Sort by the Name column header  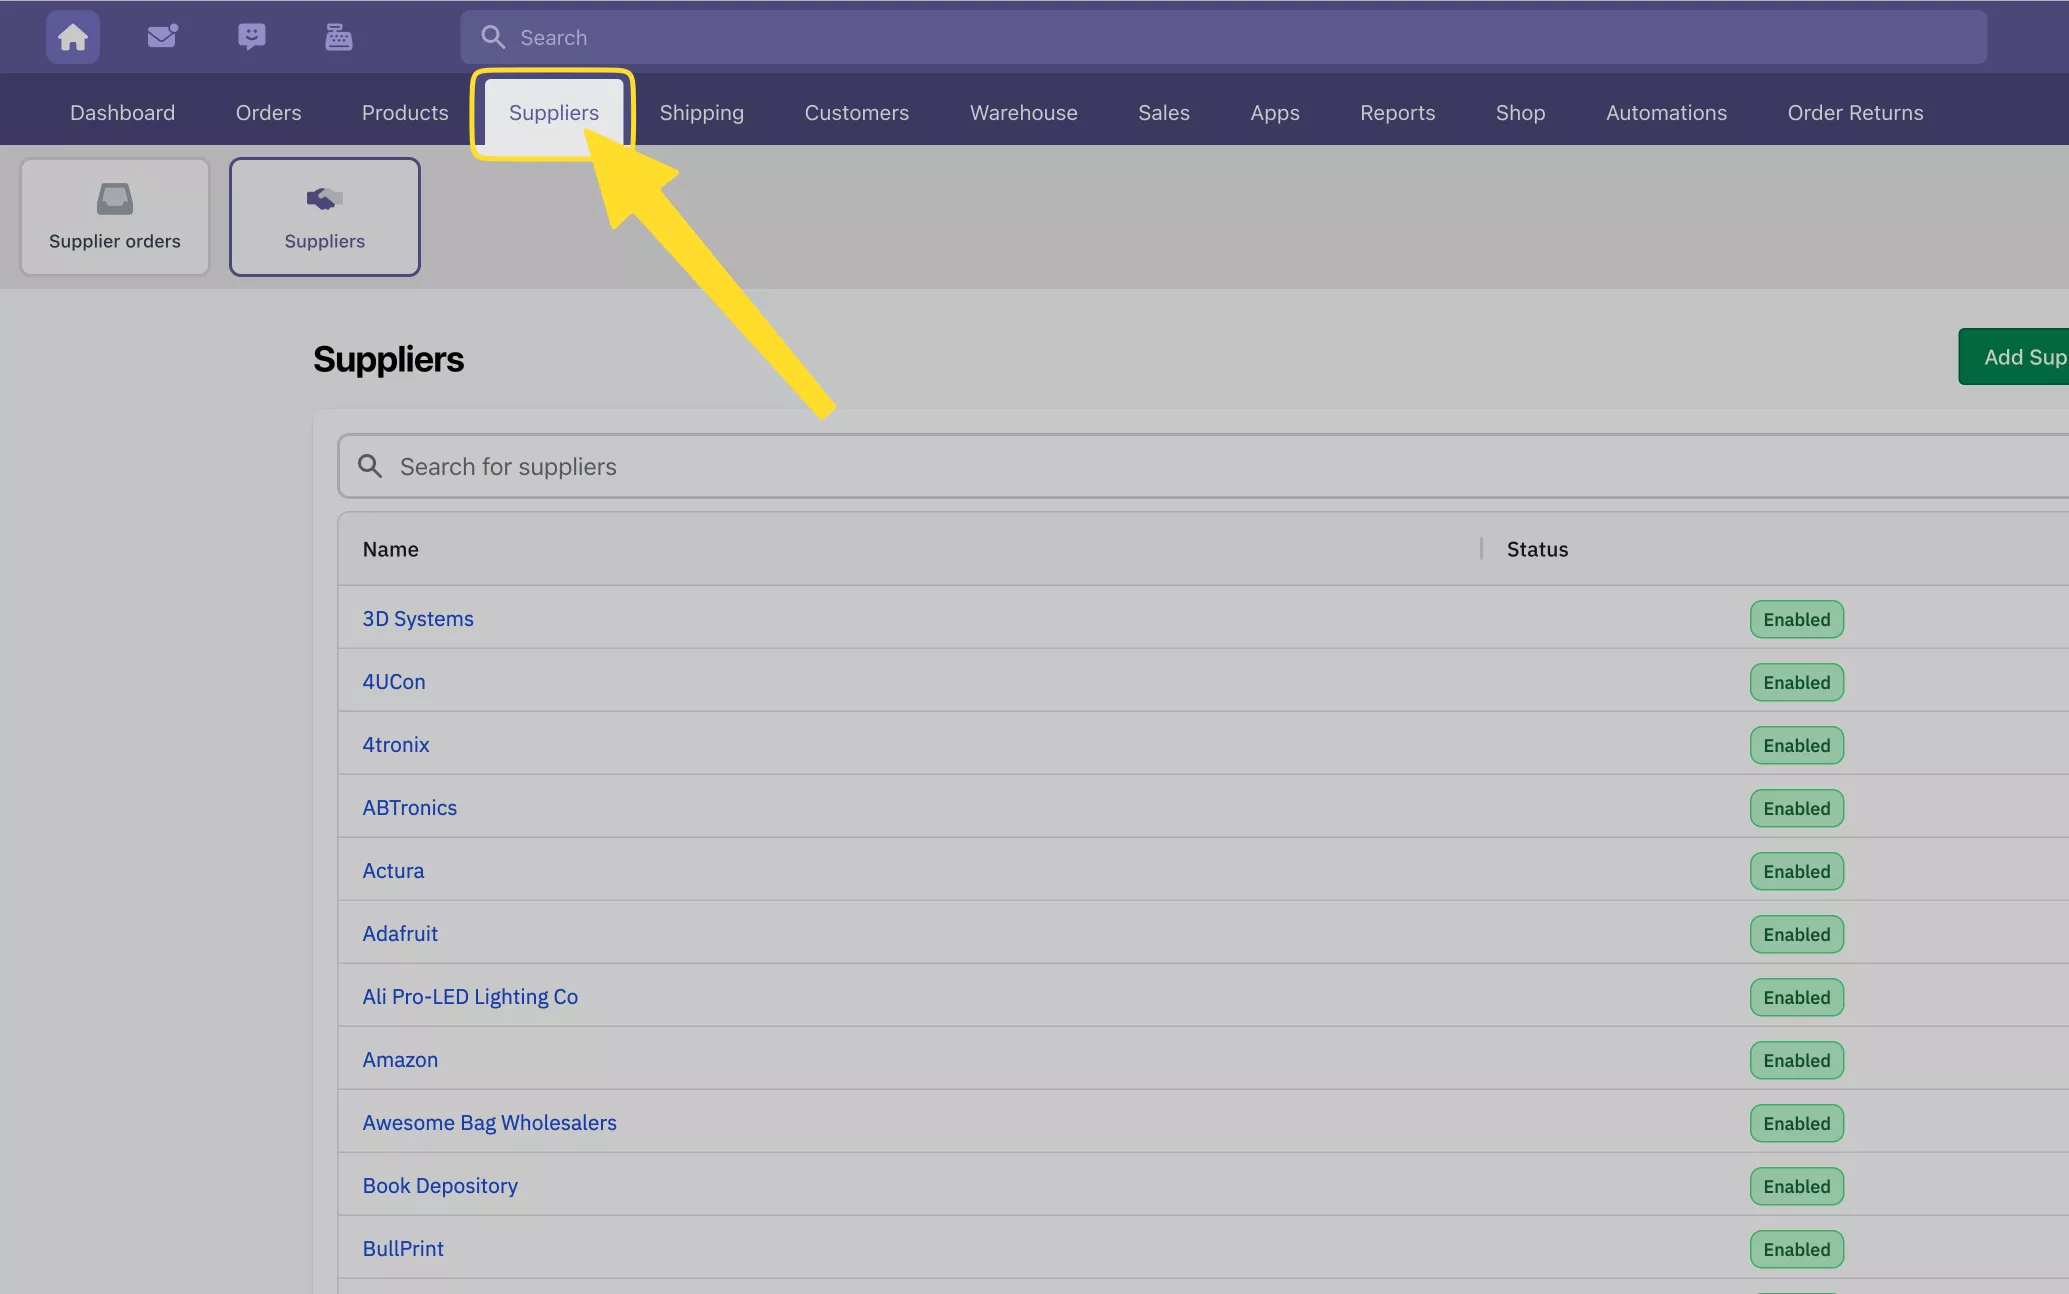(390, 549)
